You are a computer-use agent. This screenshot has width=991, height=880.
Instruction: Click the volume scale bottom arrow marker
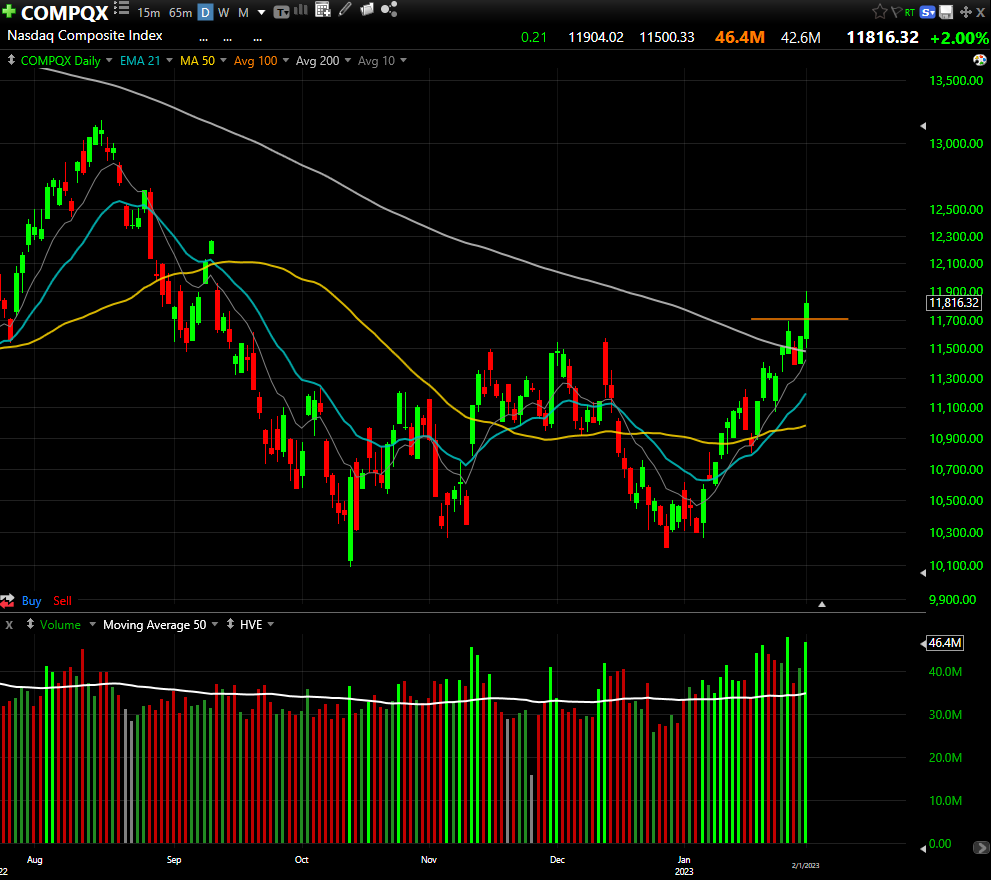923,848
